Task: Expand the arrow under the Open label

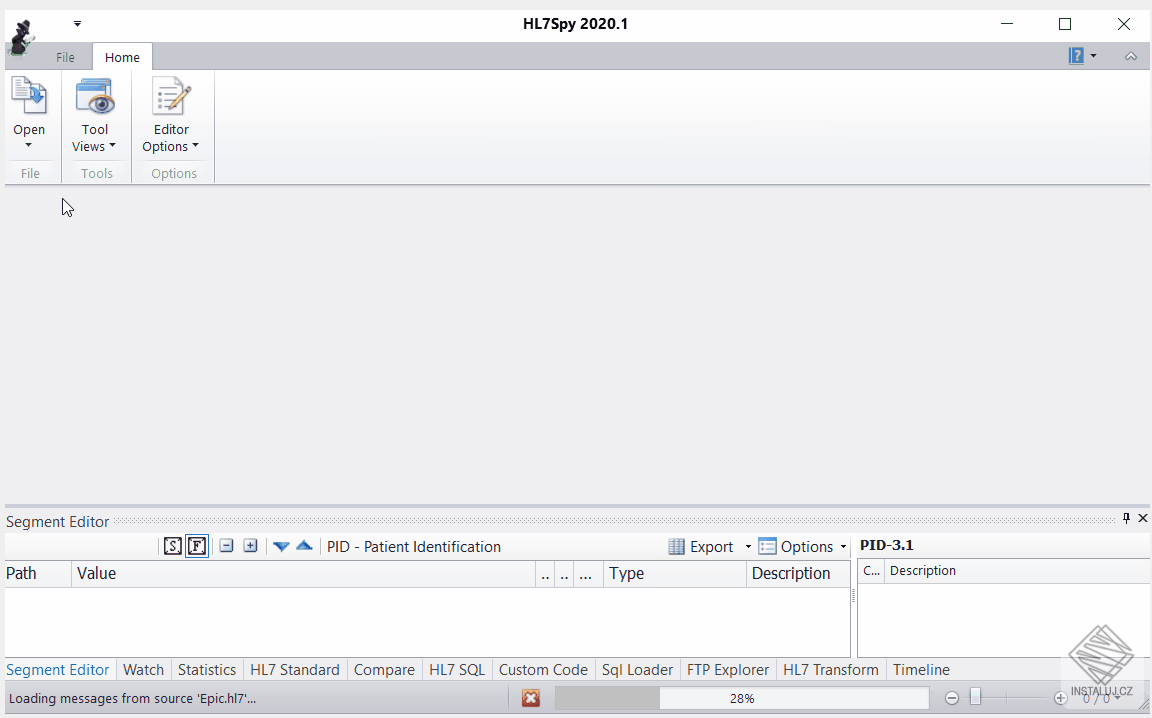Action: [x=29, y=146]
